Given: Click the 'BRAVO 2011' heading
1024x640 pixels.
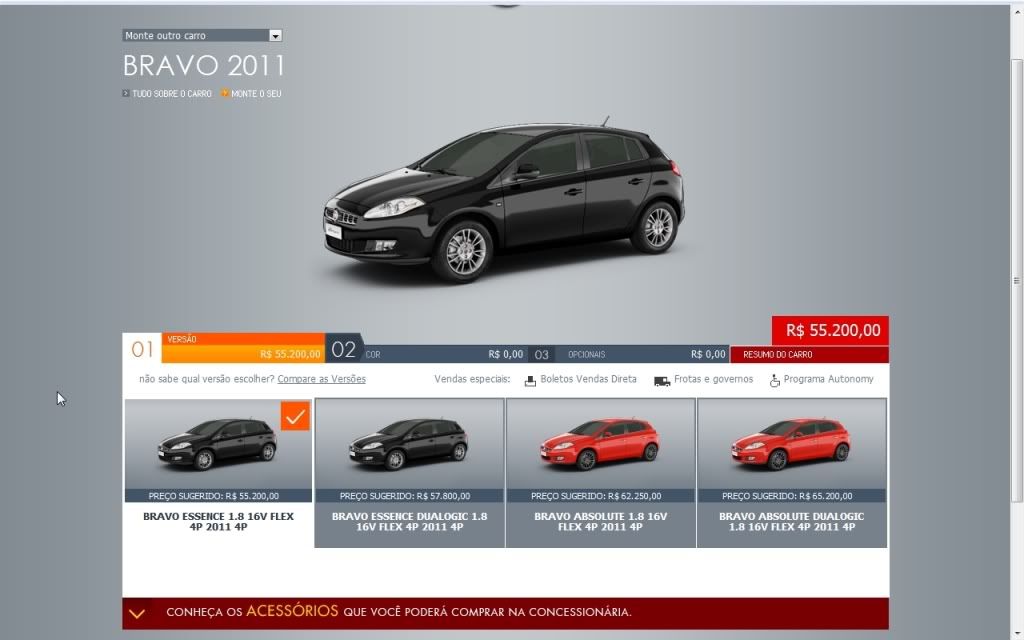Looking at the screenshot, I should pos(204,66).
